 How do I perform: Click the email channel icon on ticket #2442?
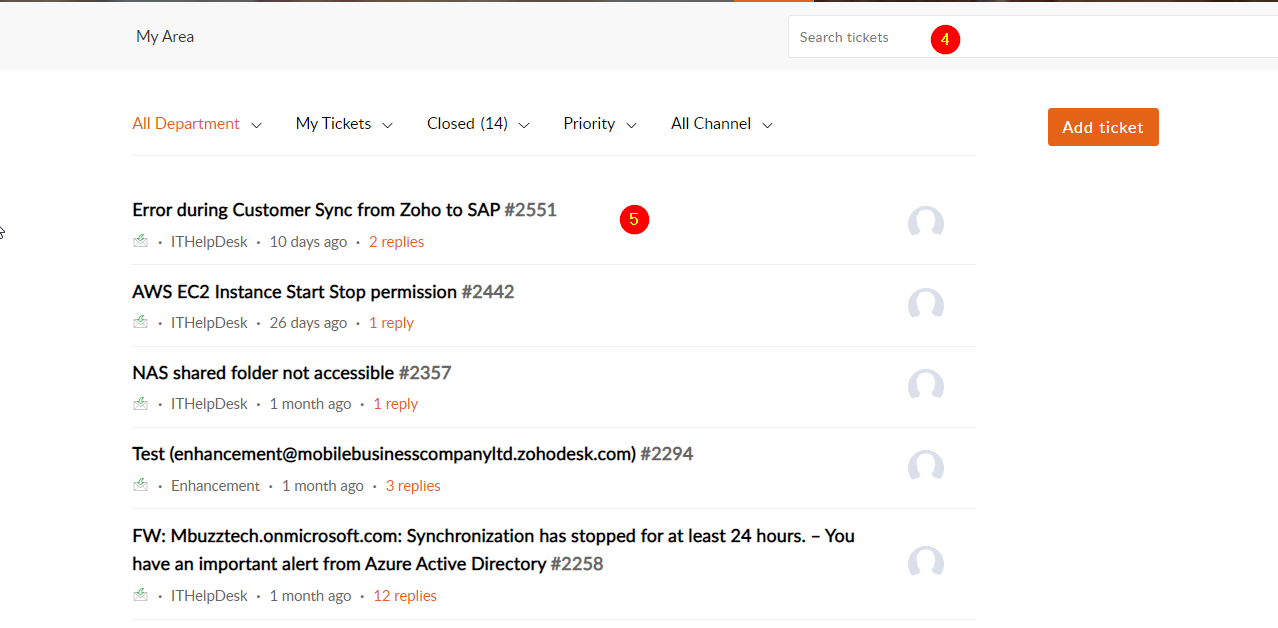click(x=140, y=322)
